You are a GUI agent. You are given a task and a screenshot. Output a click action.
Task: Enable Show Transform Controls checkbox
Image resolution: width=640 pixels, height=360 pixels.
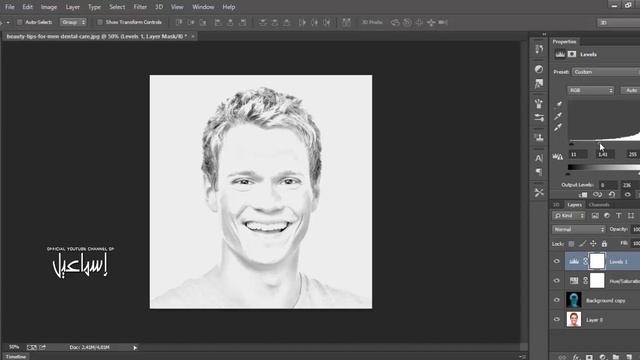pos(100,22)
